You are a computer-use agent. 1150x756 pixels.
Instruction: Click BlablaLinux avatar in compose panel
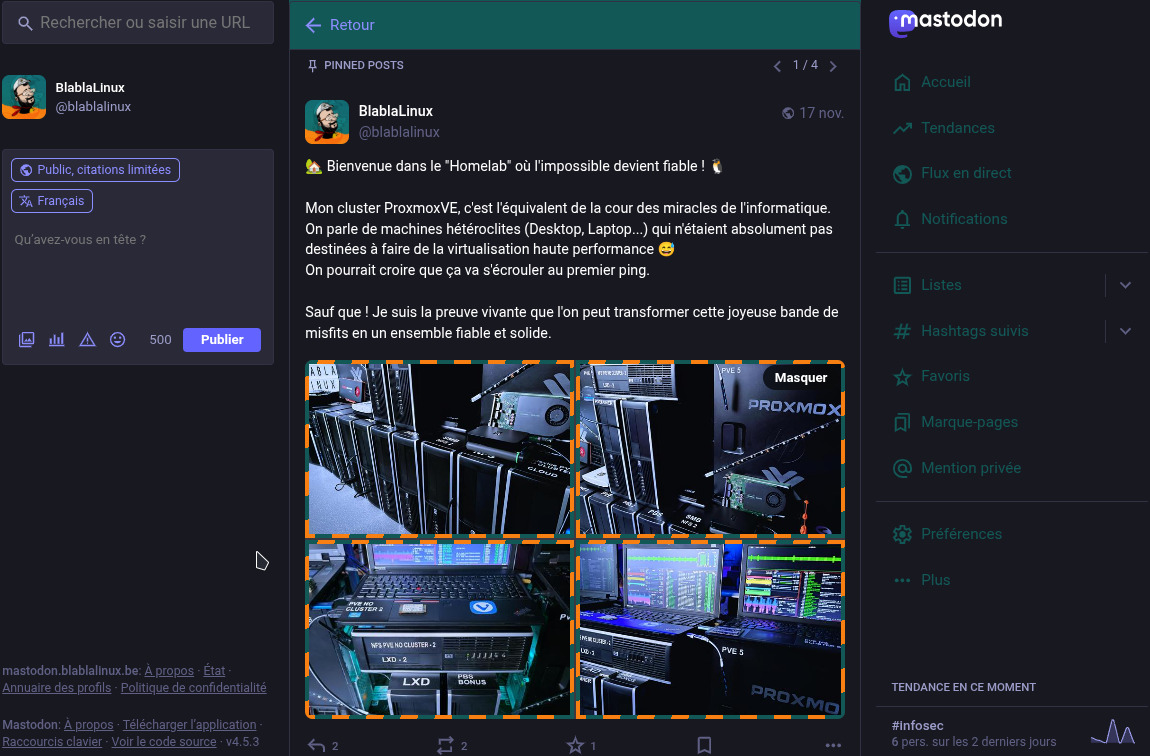[x=24, y=97]
